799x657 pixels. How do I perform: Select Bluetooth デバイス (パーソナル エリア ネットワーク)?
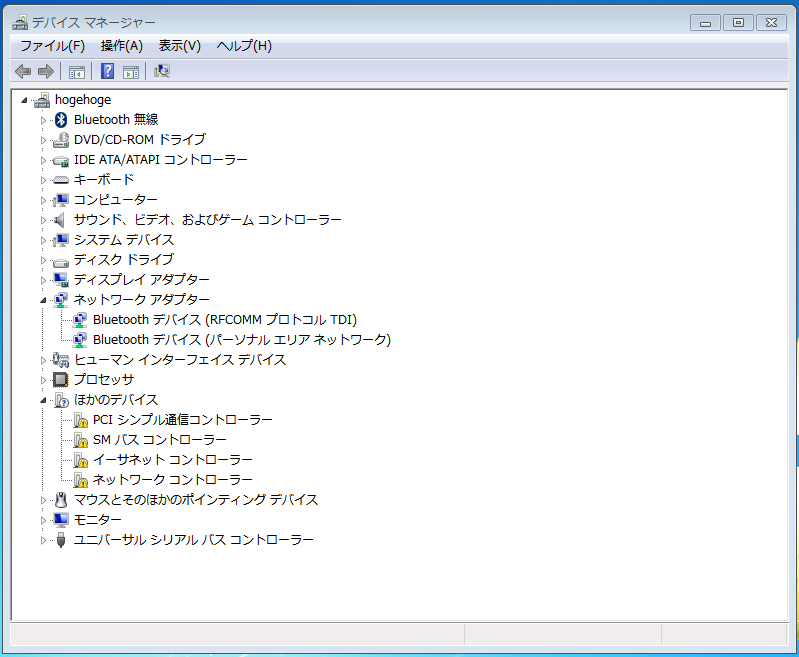click(242, 340)
